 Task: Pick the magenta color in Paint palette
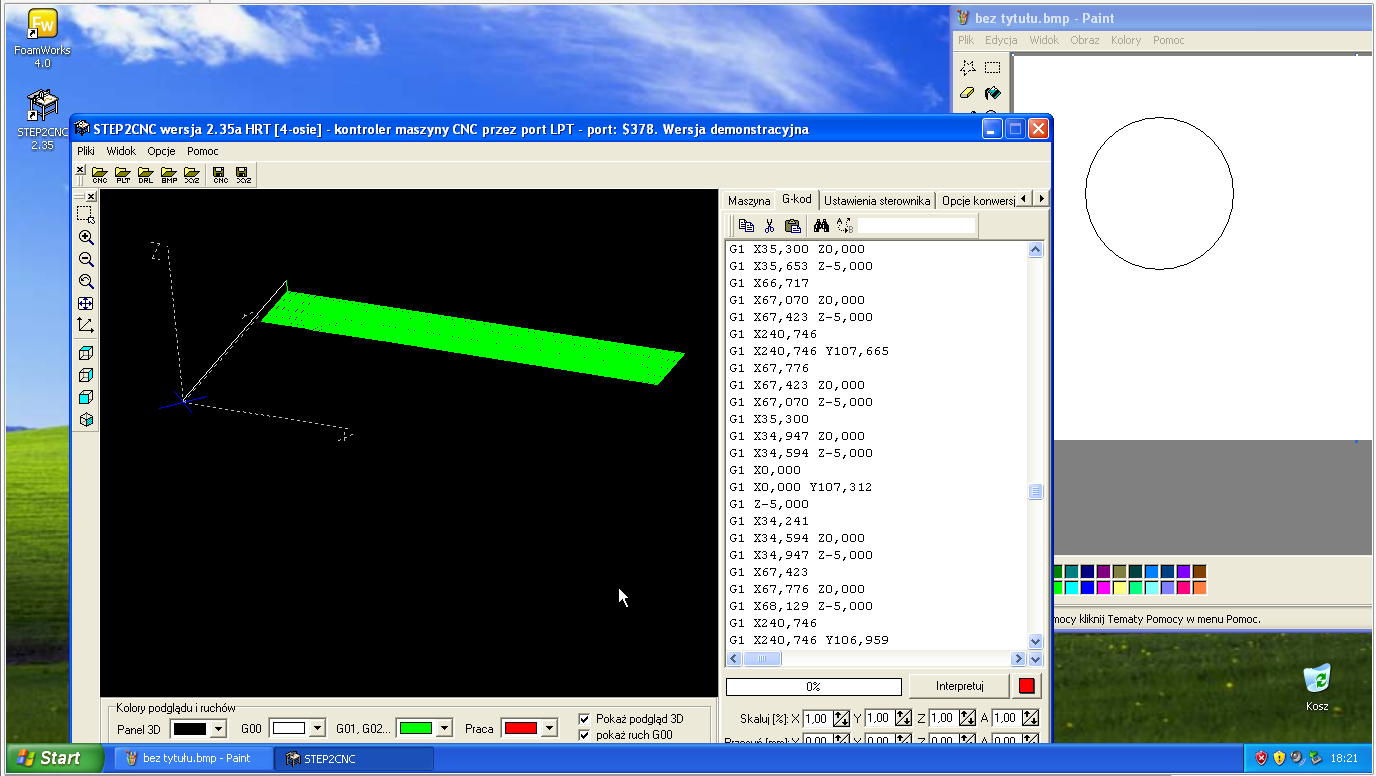1103,588
